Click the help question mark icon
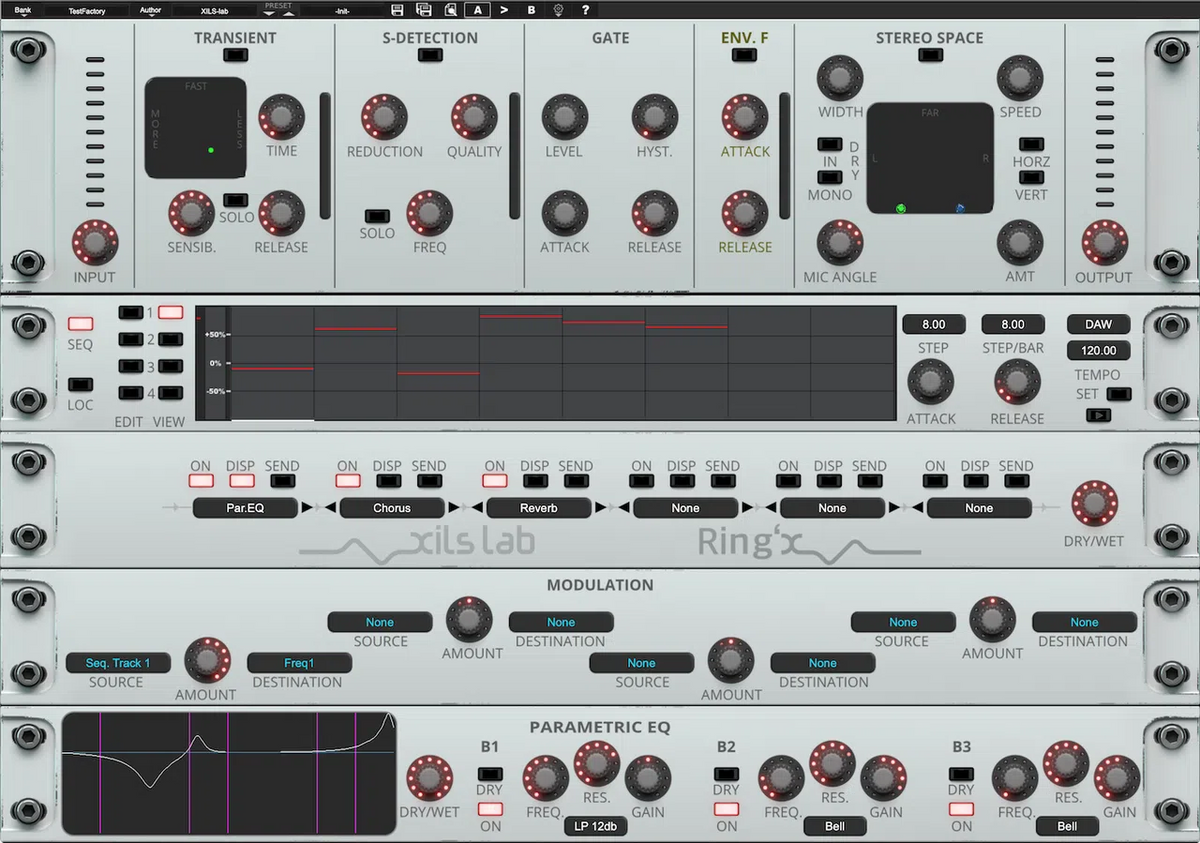The image size is (1200, 843). tap(586, 9)
